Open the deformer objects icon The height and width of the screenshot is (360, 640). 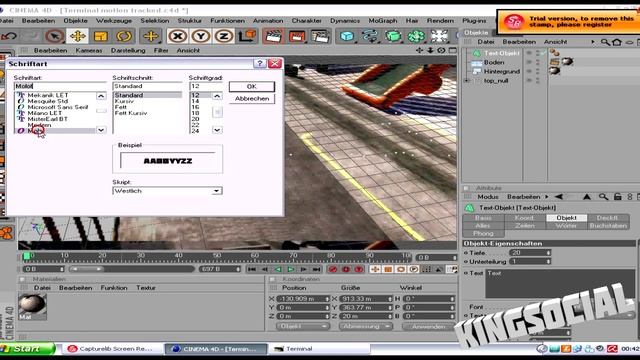[439, 36]
